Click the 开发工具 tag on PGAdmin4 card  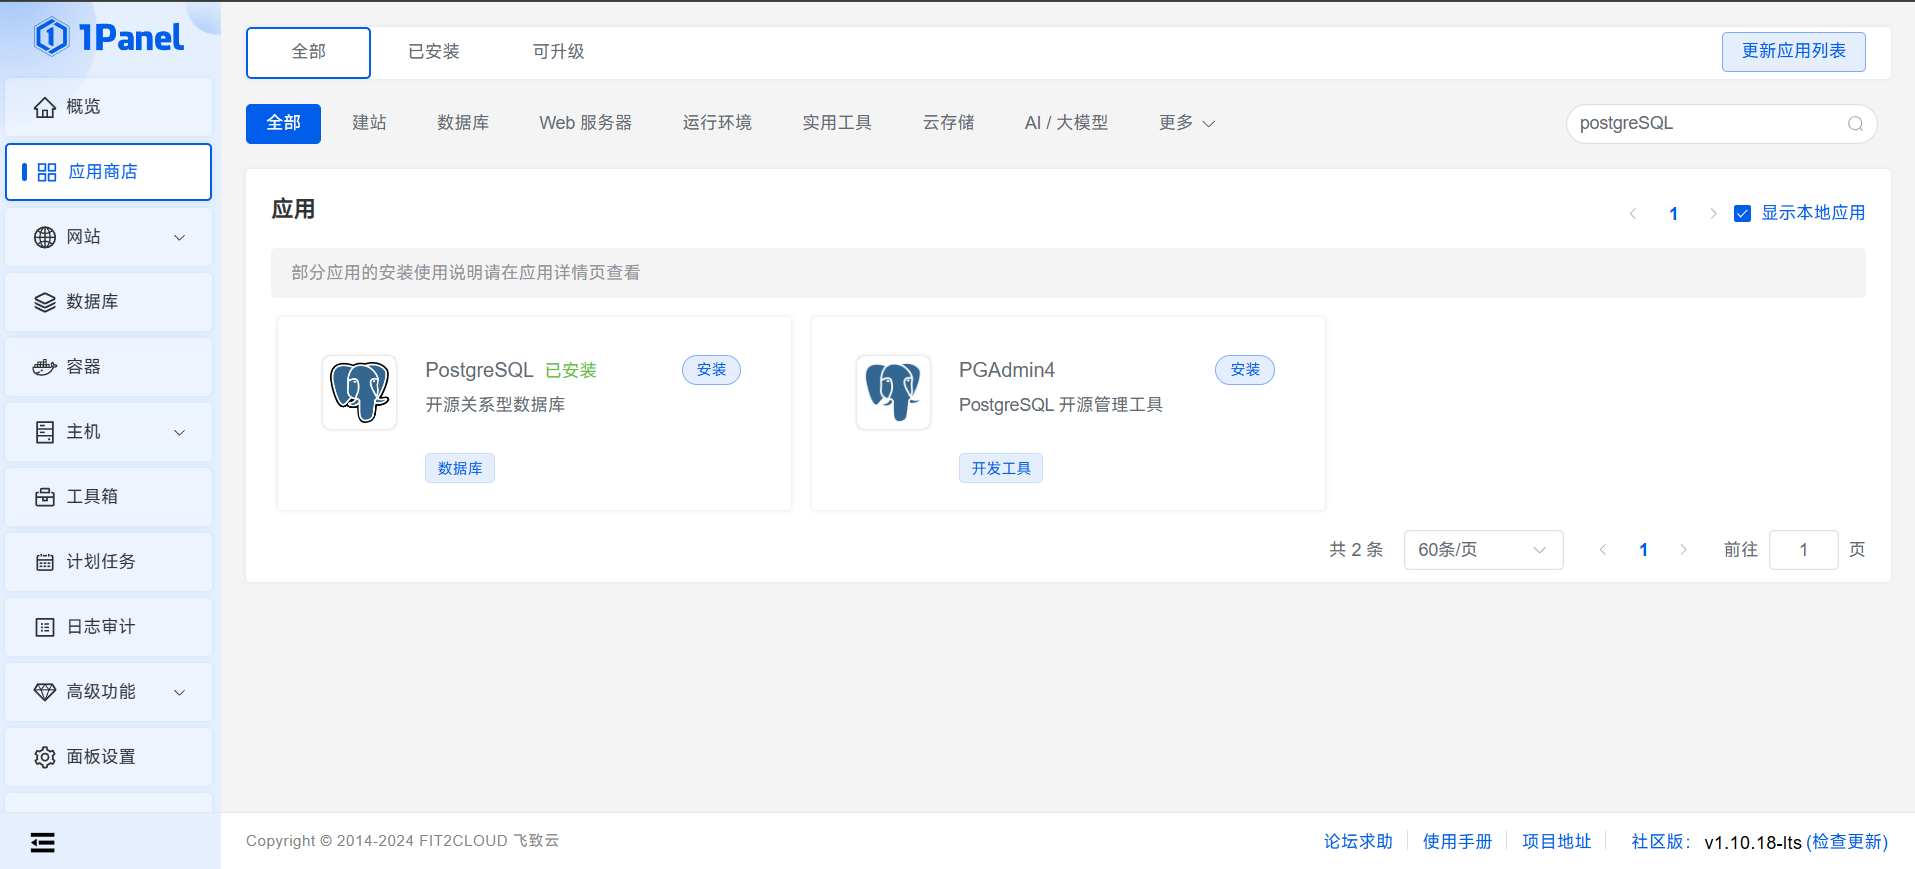(1001, 468)
